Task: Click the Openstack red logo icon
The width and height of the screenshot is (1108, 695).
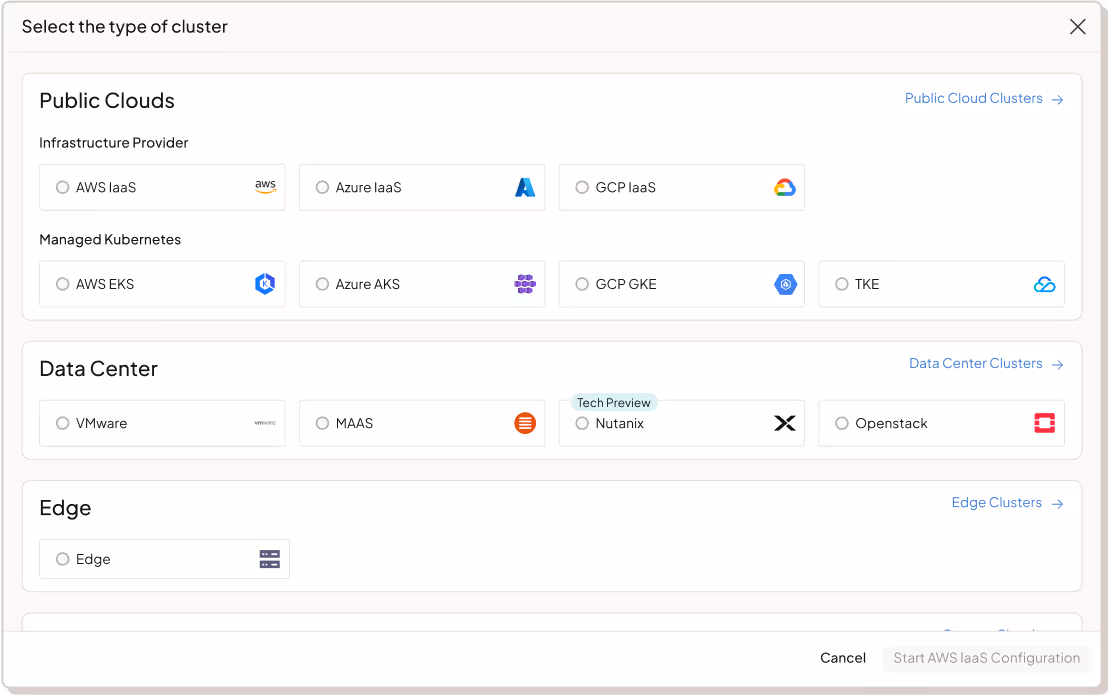Action: (x=1044, y=423)
